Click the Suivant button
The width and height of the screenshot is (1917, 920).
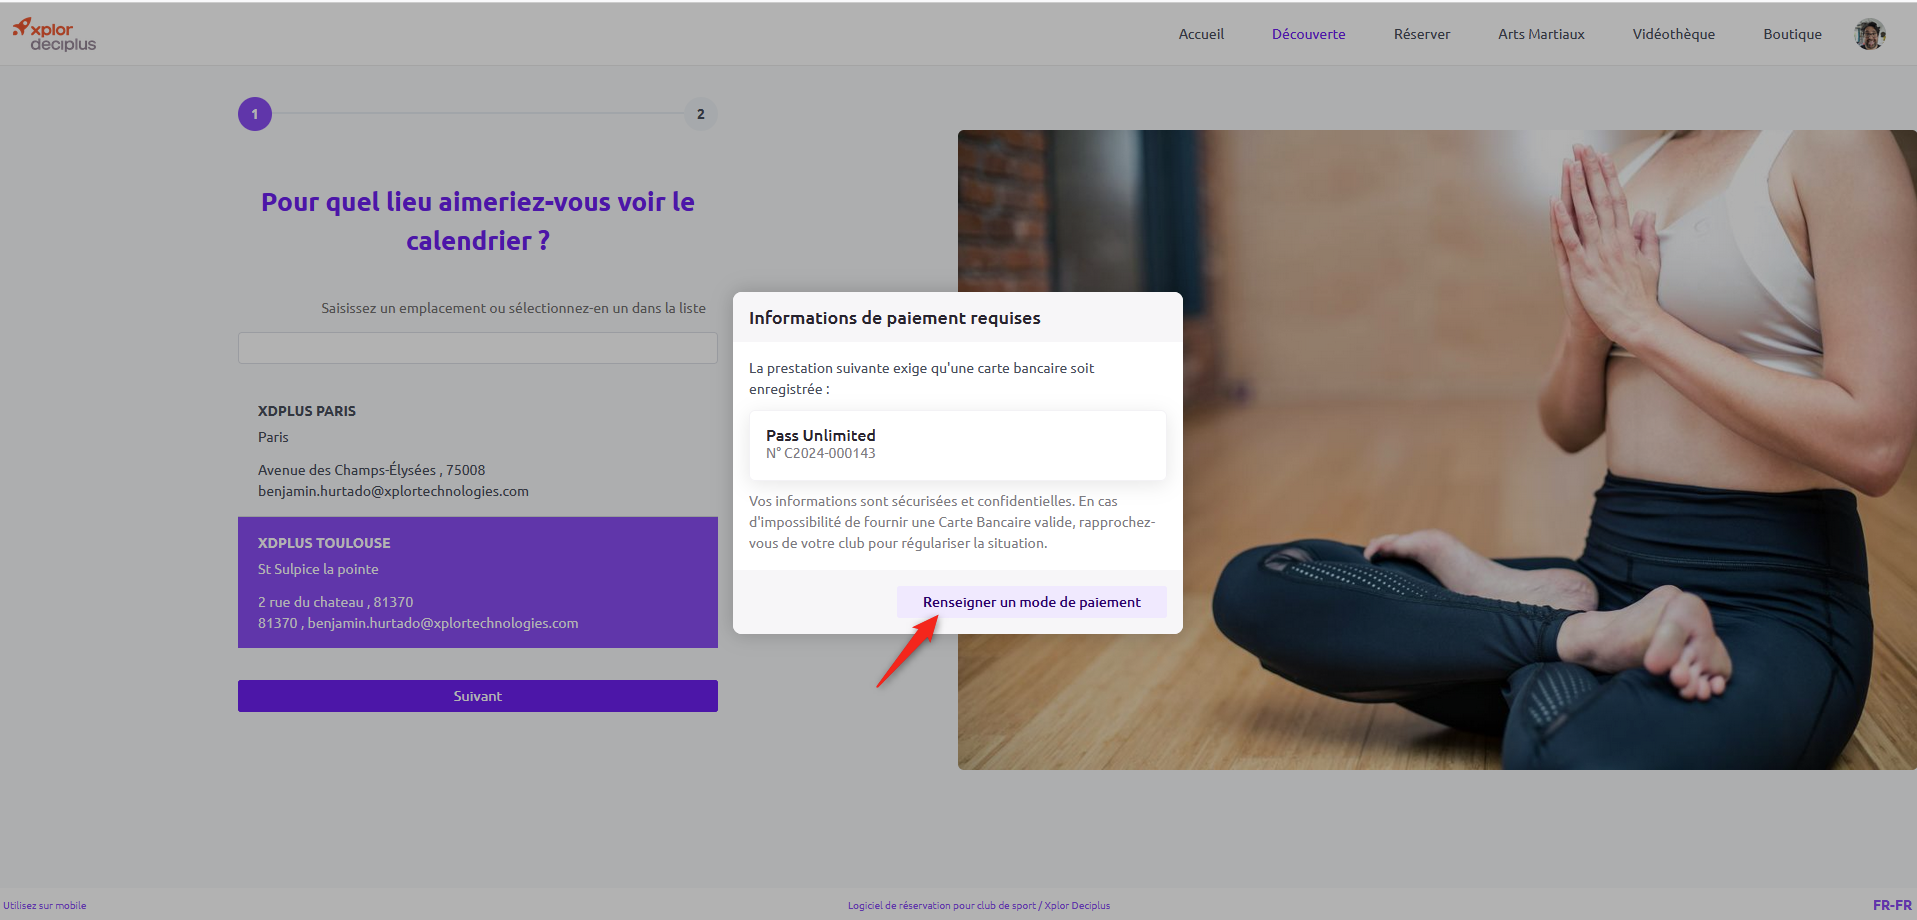478,696
